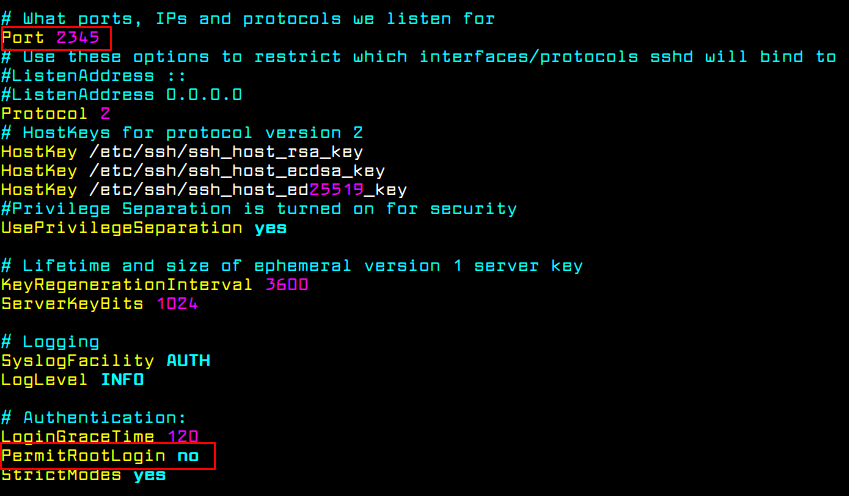Click the commented ListenAddress :: line
Viewport: 849px width, 496px height.
click(x=88, y=76)
